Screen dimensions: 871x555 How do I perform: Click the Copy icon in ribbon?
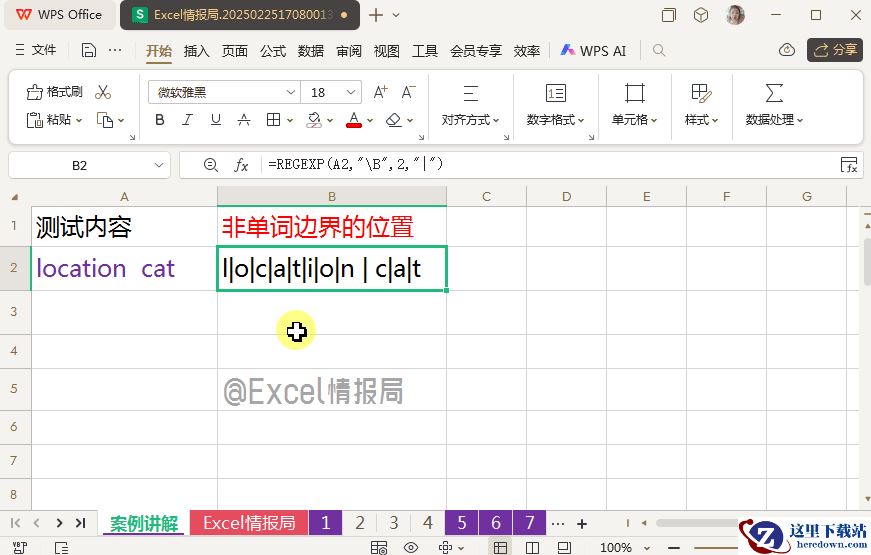pyautogui.click(x=105, y=119)
